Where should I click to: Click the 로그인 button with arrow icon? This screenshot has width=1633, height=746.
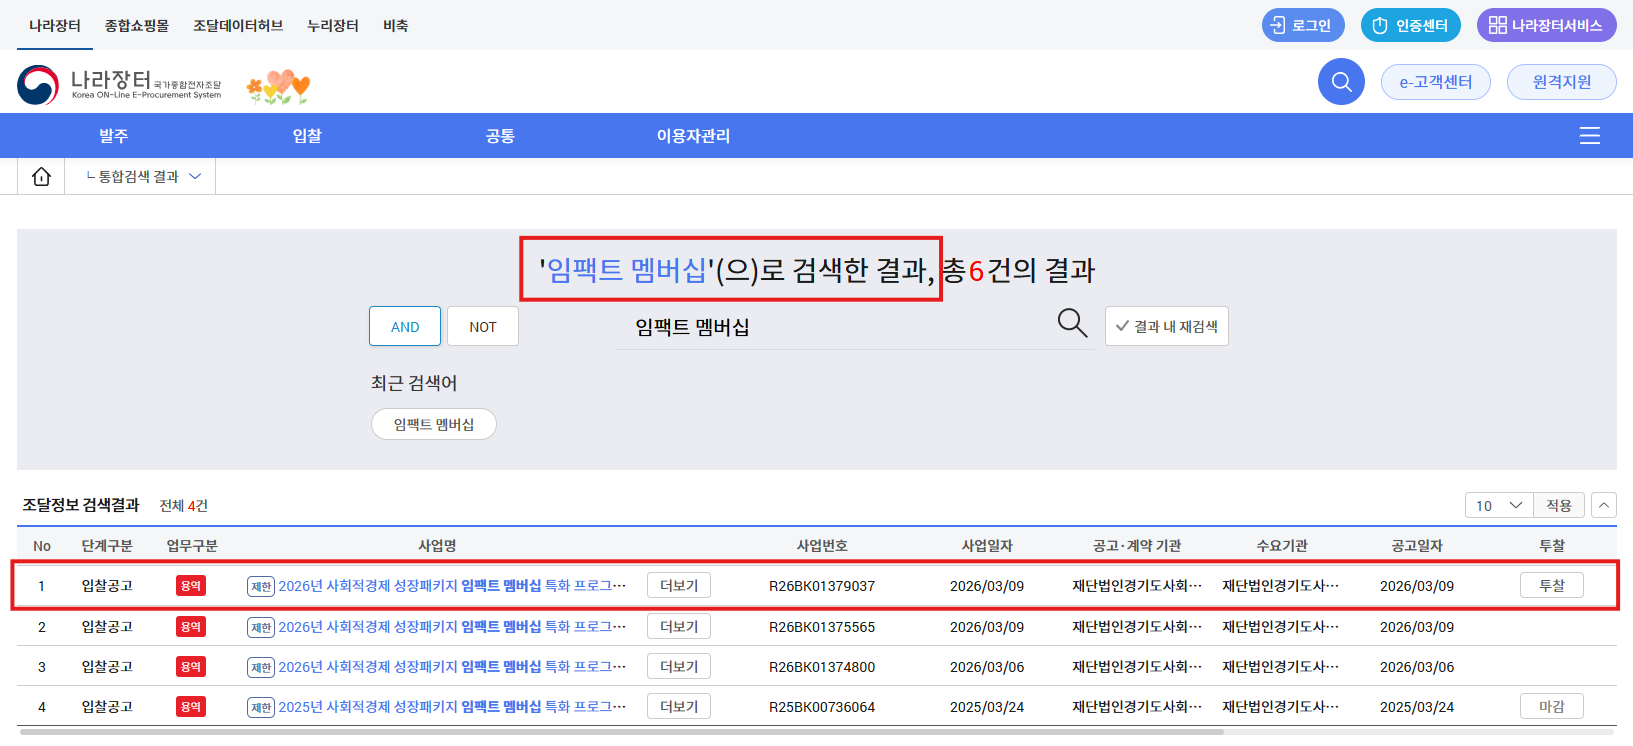click(1302, 25)
